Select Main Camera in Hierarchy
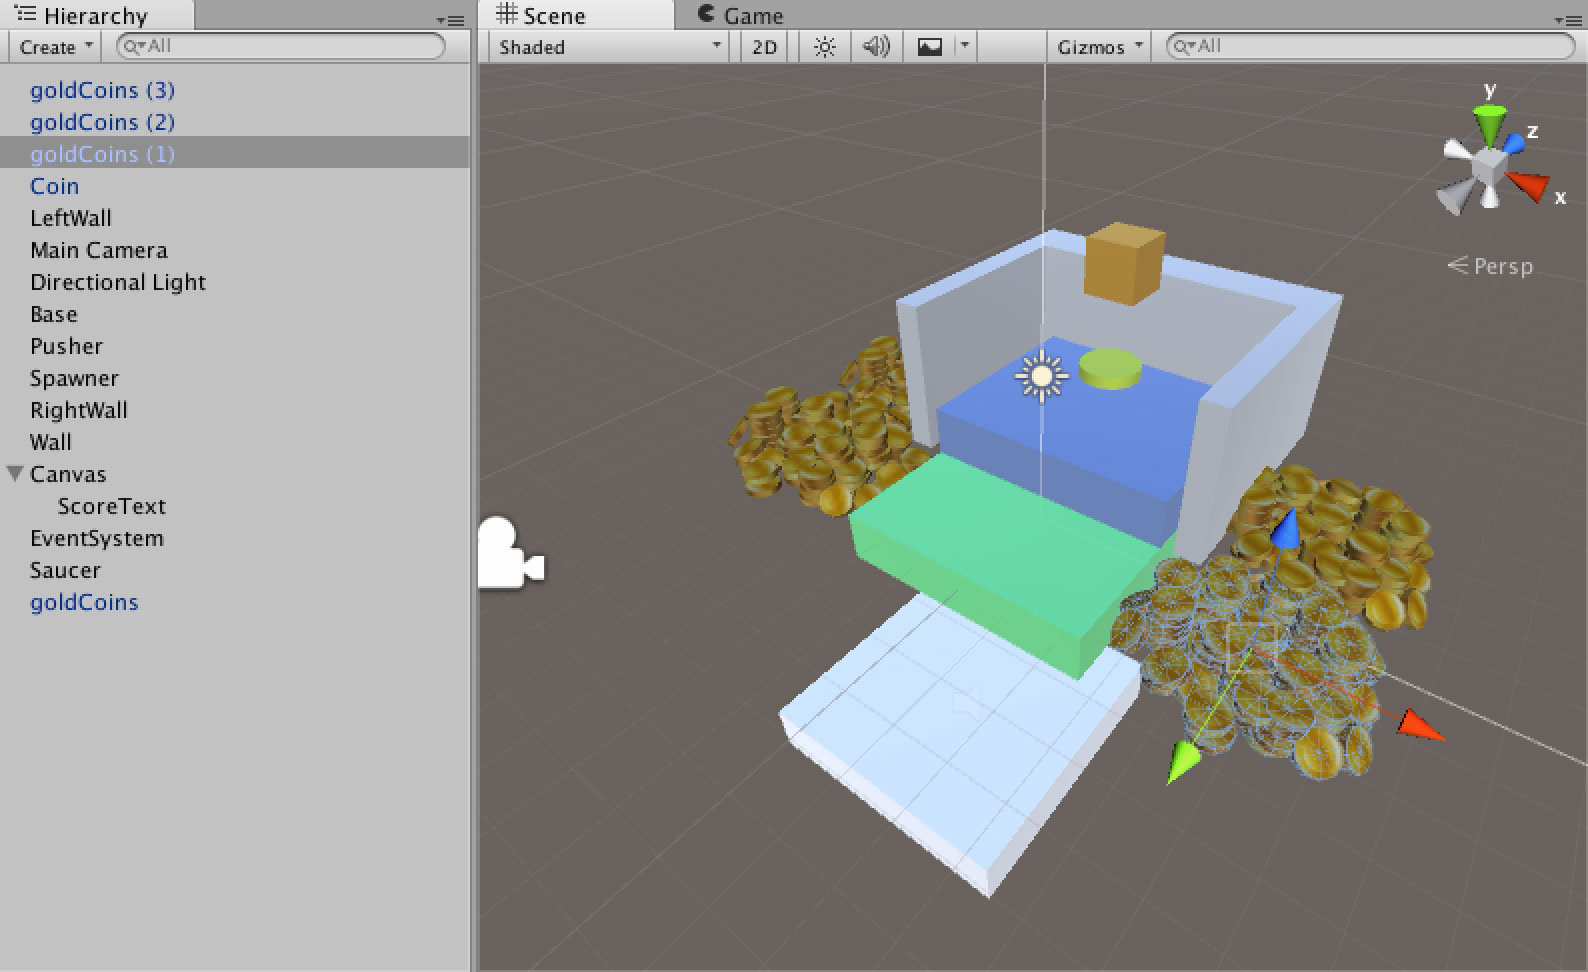Viewport: 1588px width, 972px height. click(235, 250)
